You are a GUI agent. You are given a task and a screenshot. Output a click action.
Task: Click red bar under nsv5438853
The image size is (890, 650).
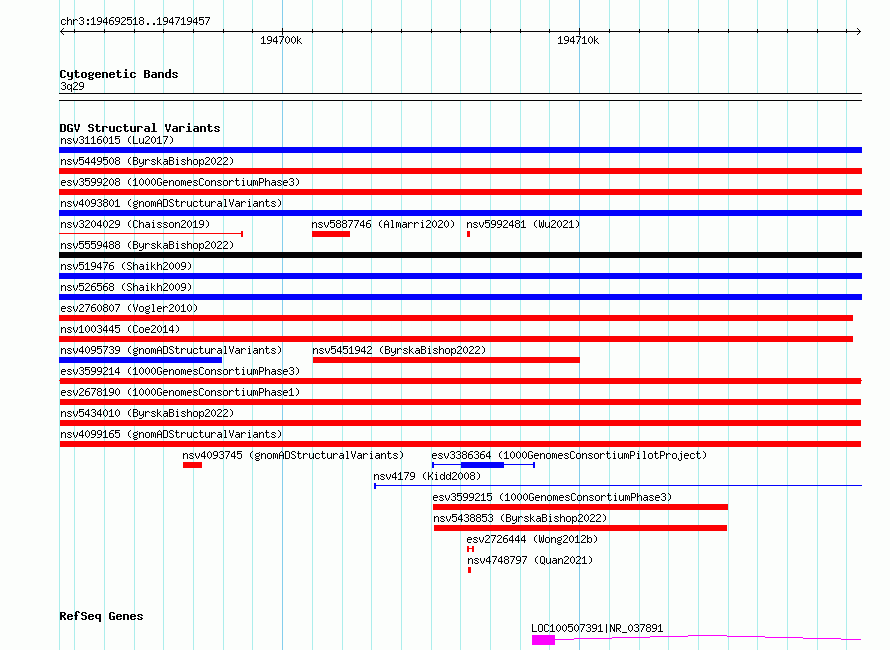(x=580, y=528)
